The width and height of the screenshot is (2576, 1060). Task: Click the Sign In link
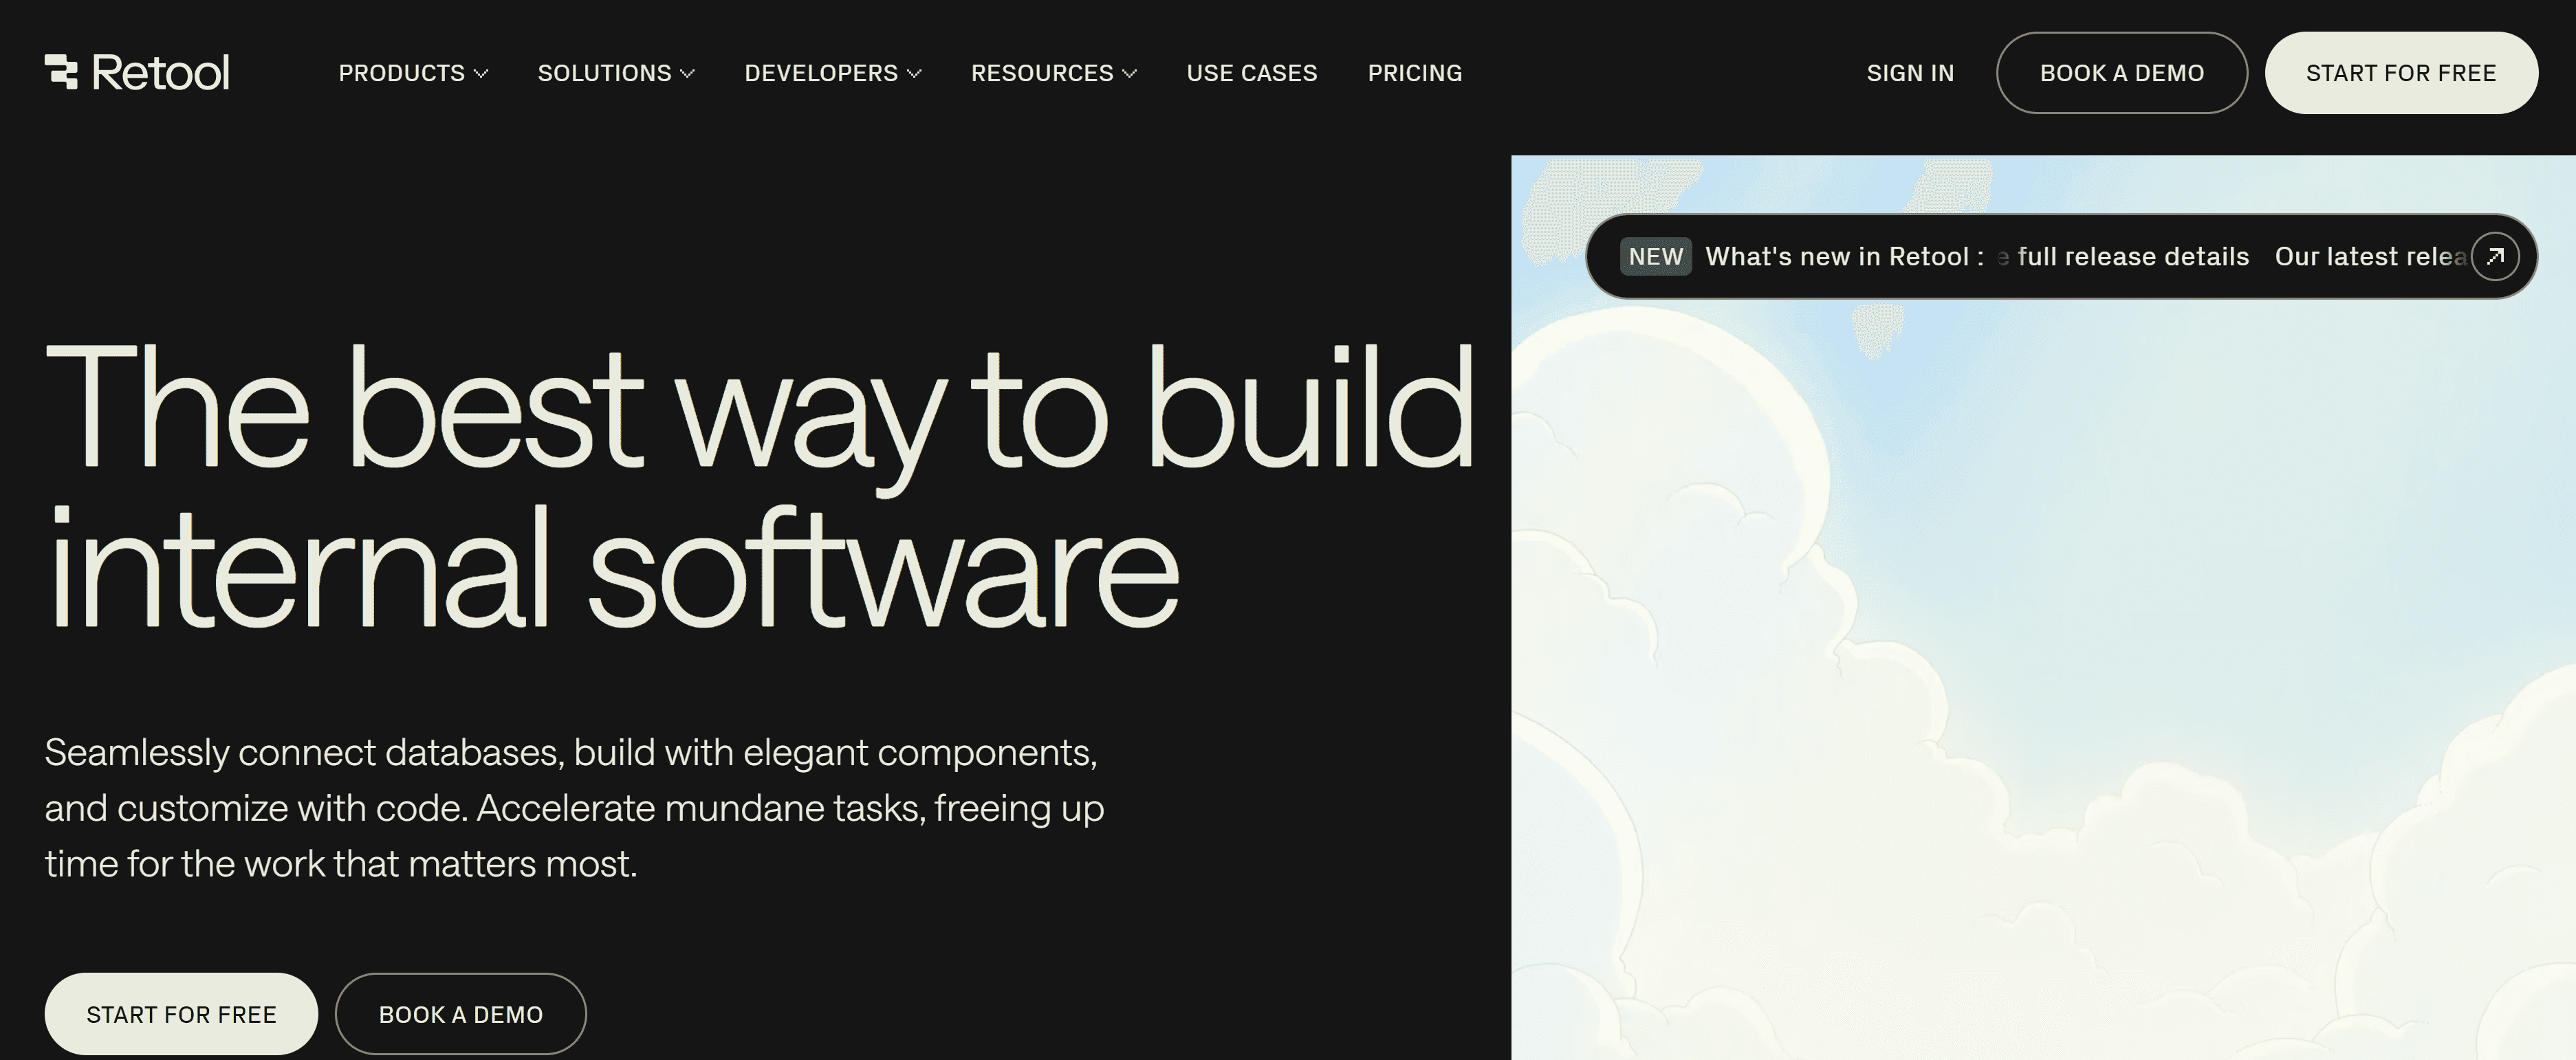pos(1909,73)
